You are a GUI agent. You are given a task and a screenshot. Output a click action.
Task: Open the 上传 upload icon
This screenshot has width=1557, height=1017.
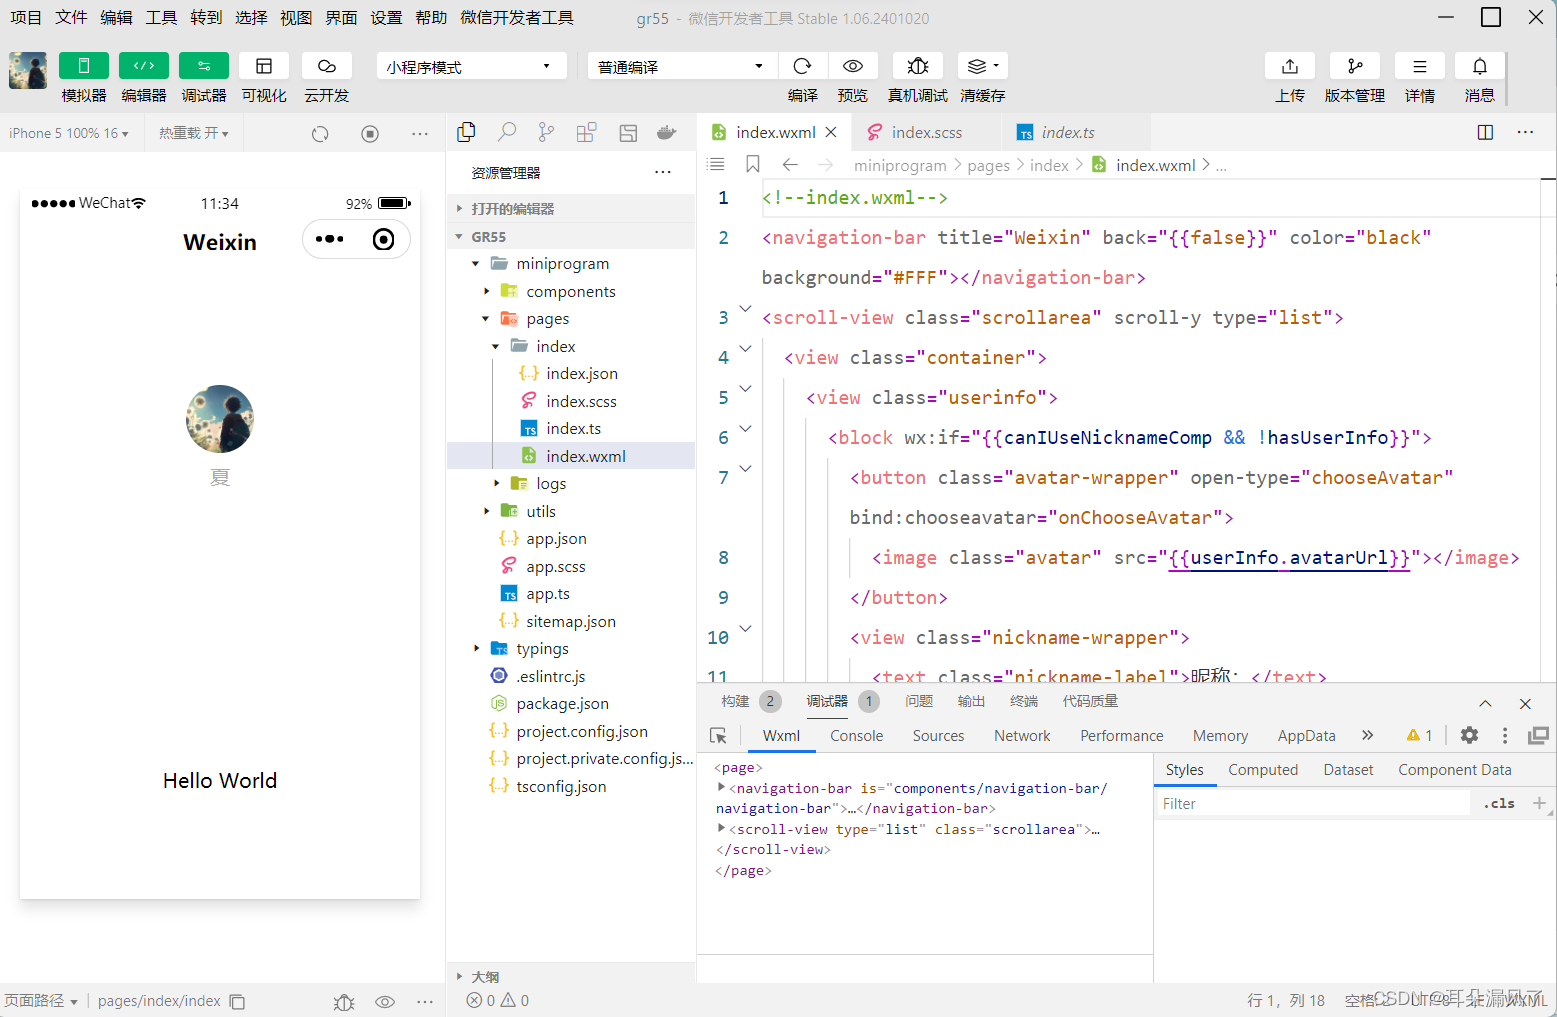click(1290, 66)
